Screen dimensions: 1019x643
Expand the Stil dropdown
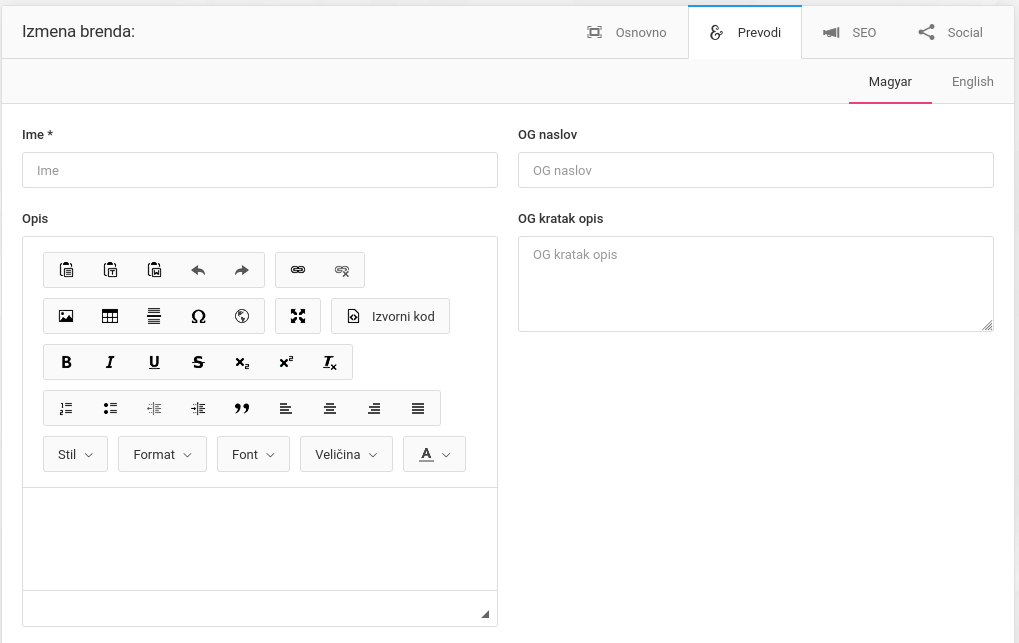point(75,454)
